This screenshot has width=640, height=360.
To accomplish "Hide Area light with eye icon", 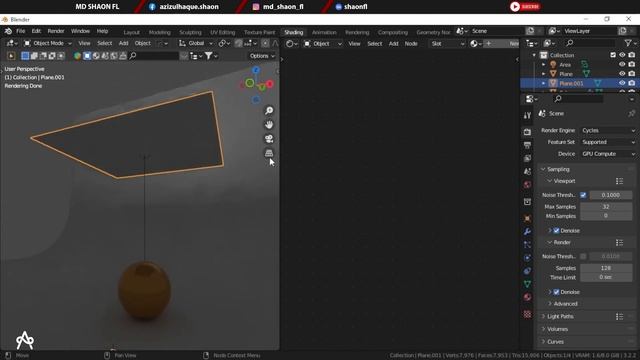I will click(x=622, y=64).
